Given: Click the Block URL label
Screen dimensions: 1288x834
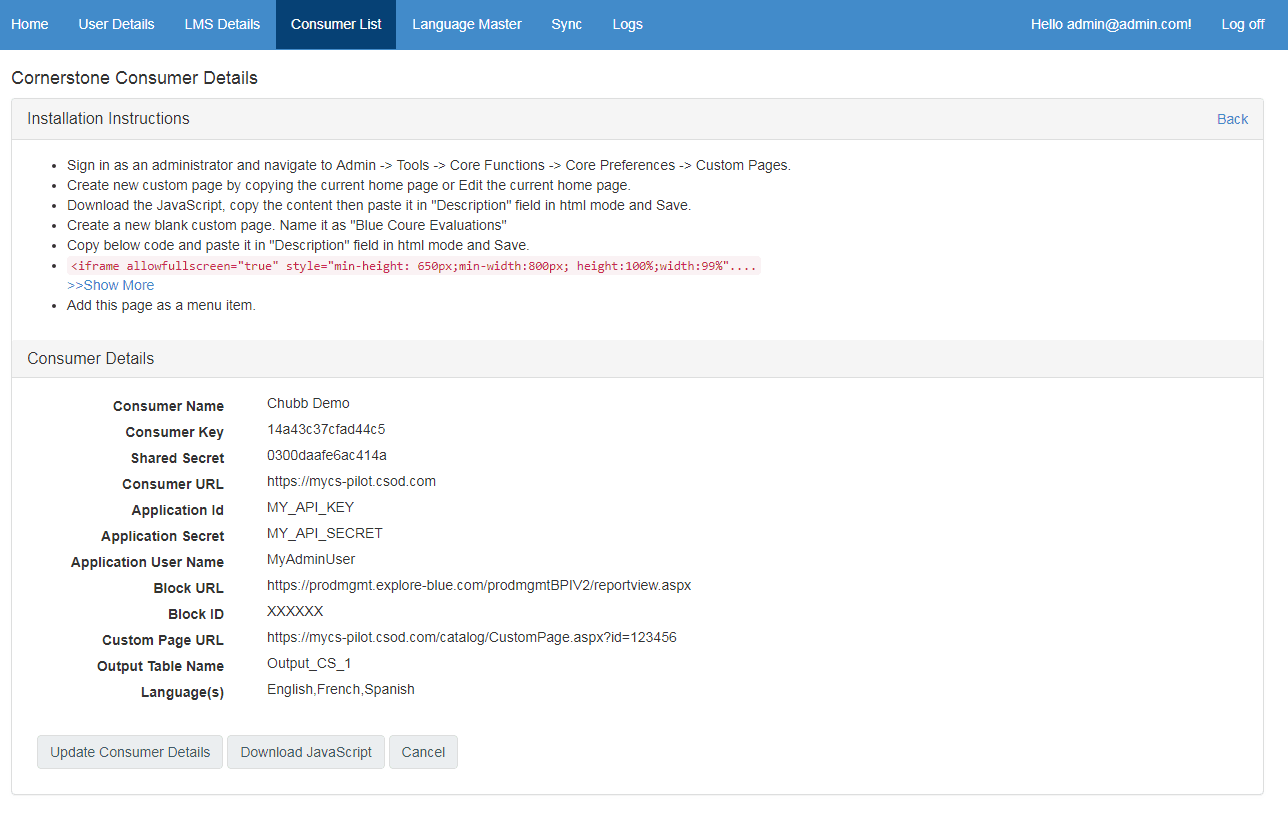Looking at the screenshot, I should [189, 588].
